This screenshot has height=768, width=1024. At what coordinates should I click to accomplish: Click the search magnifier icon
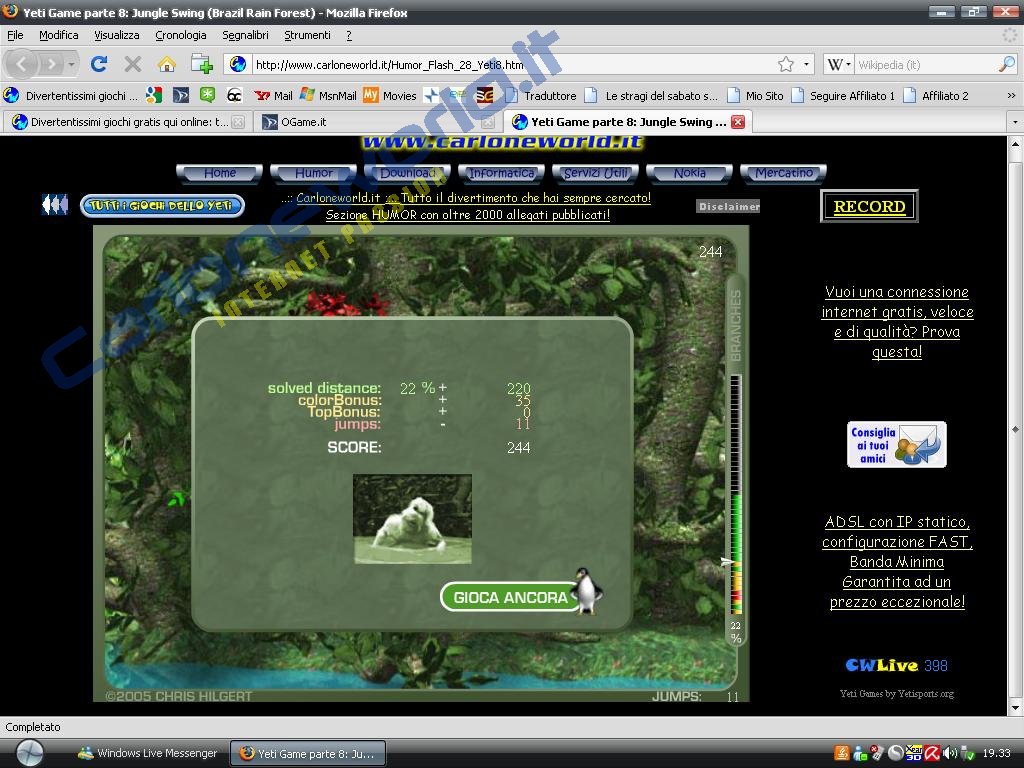point(1007,64)
